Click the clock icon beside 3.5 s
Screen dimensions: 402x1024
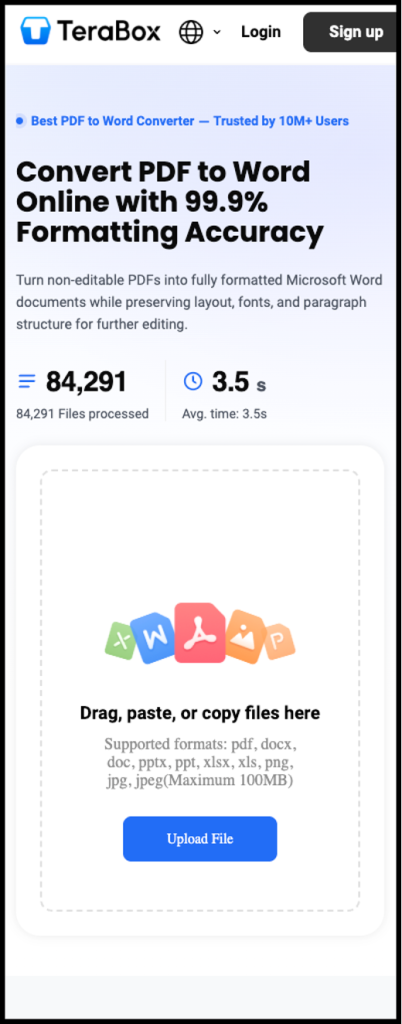click(193, 381)
